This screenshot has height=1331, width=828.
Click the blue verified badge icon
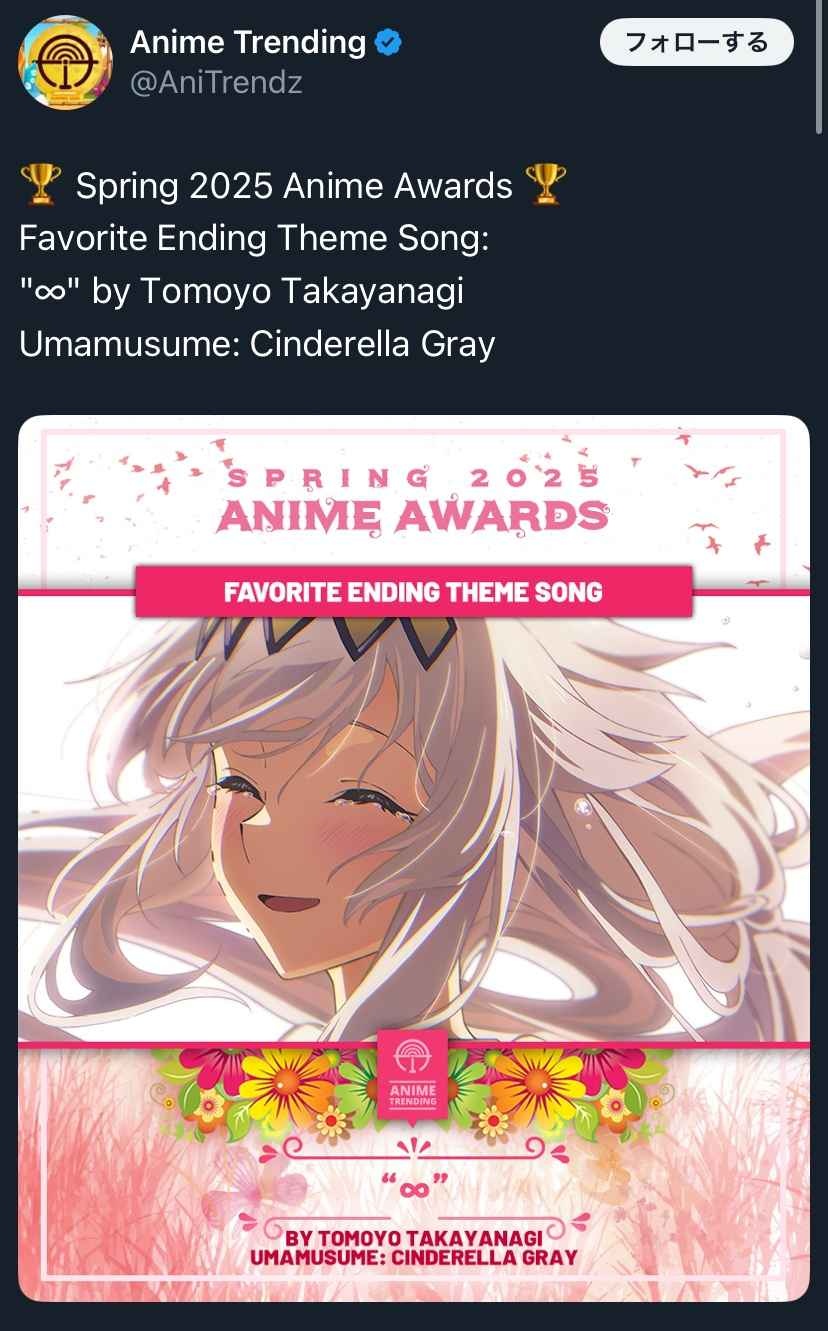(x=388, y=43)
